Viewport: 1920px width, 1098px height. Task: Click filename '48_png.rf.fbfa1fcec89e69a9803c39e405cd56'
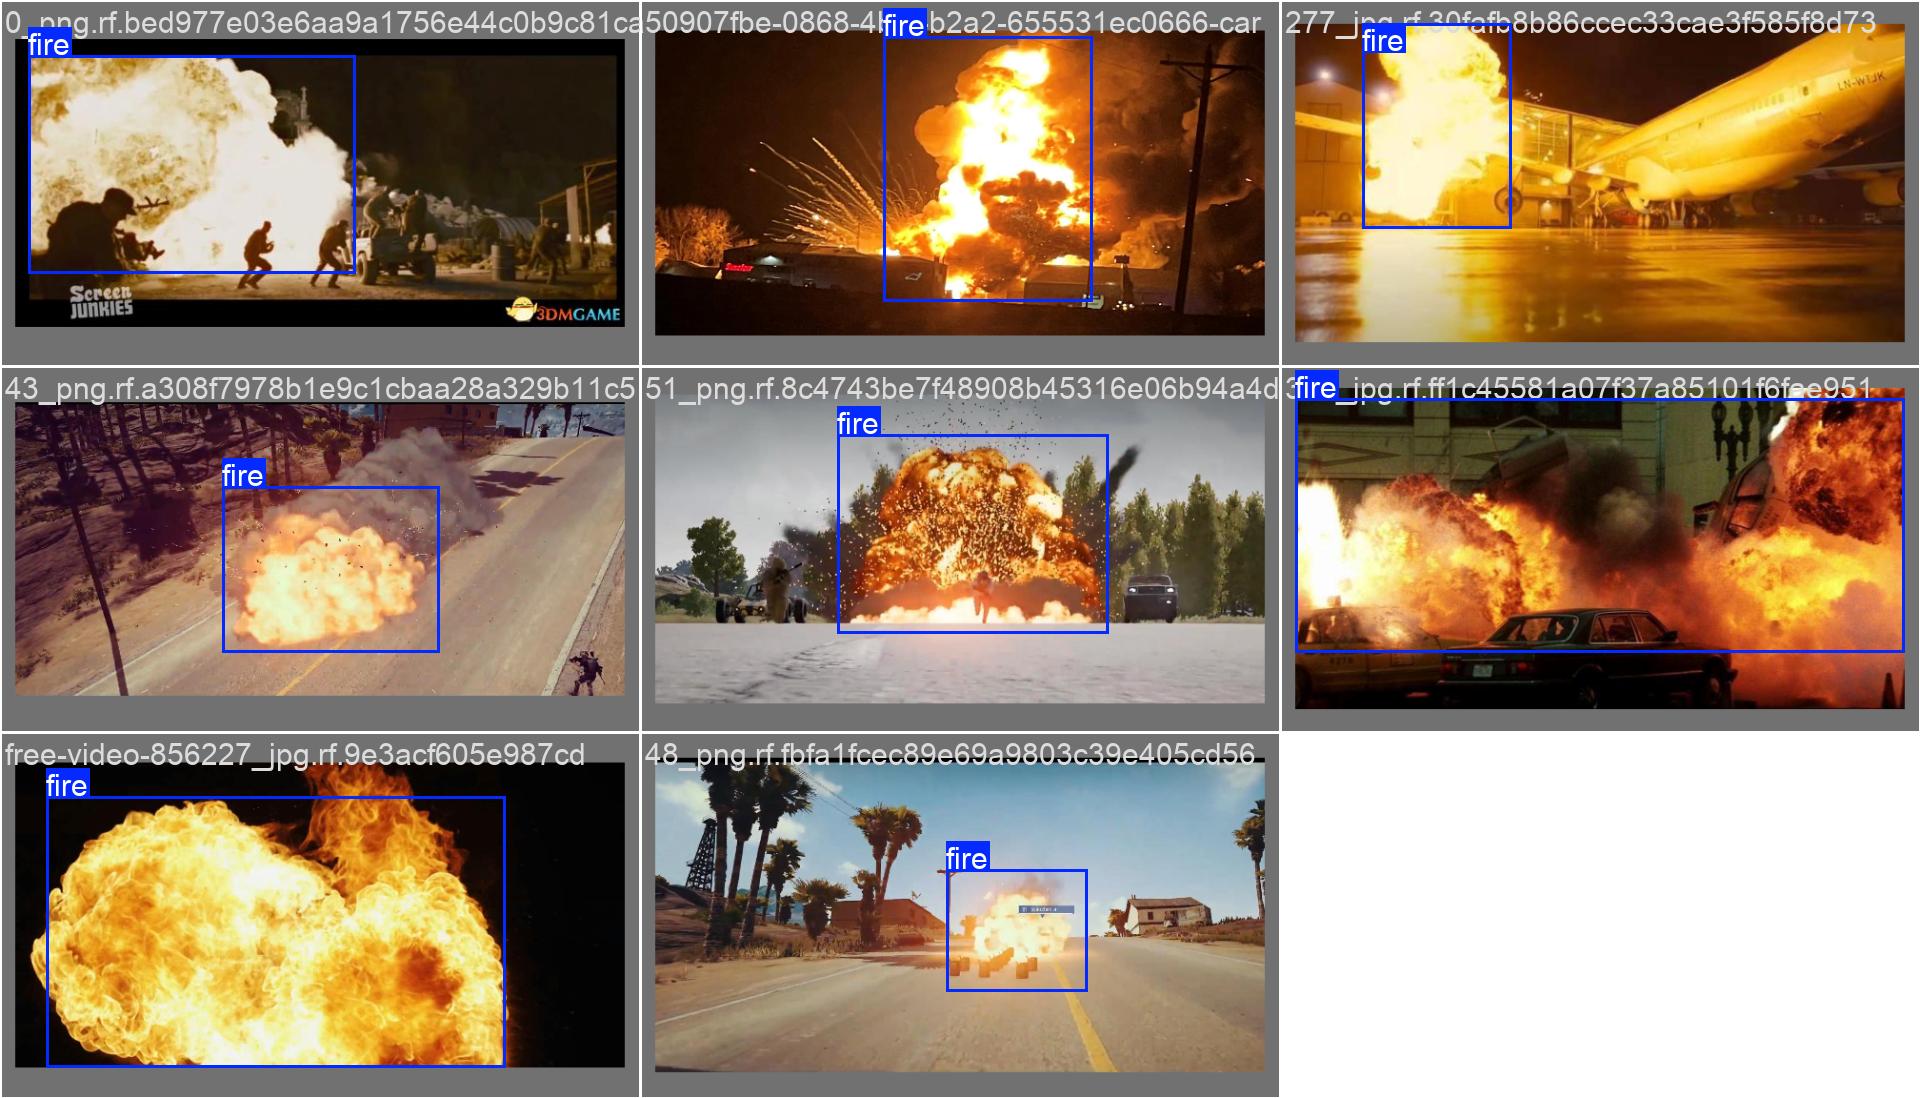(x=950, y=754)
